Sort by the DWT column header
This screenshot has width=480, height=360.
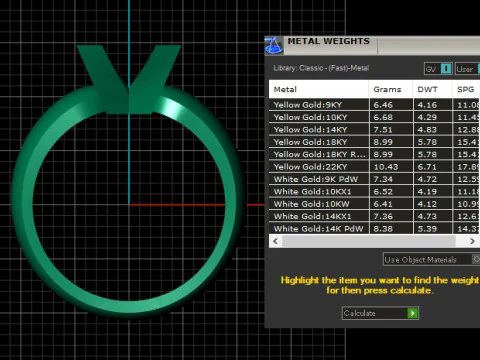tap(432, 89)
